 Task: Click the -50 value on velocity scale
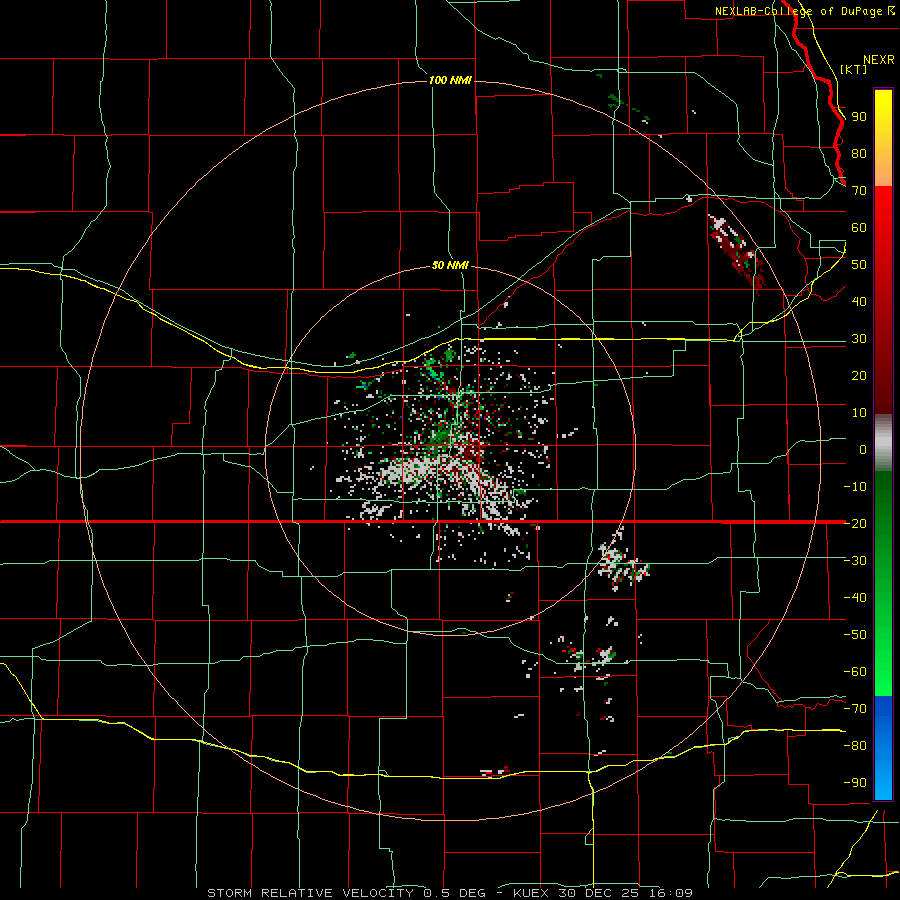tap(855, 634)
